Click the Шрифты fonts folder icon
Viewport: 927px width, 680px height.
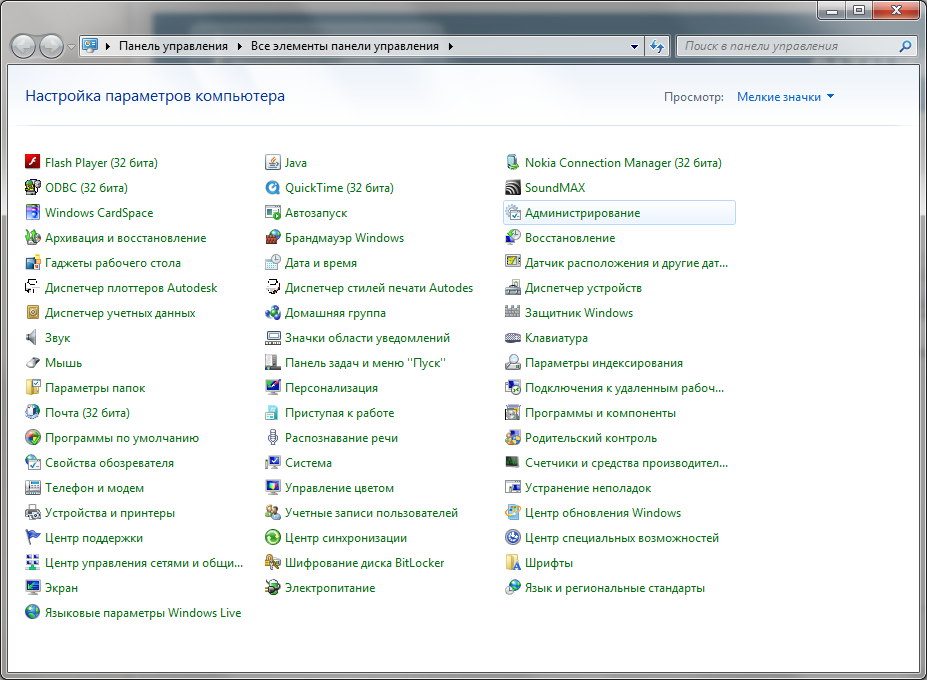click(513, 562)
